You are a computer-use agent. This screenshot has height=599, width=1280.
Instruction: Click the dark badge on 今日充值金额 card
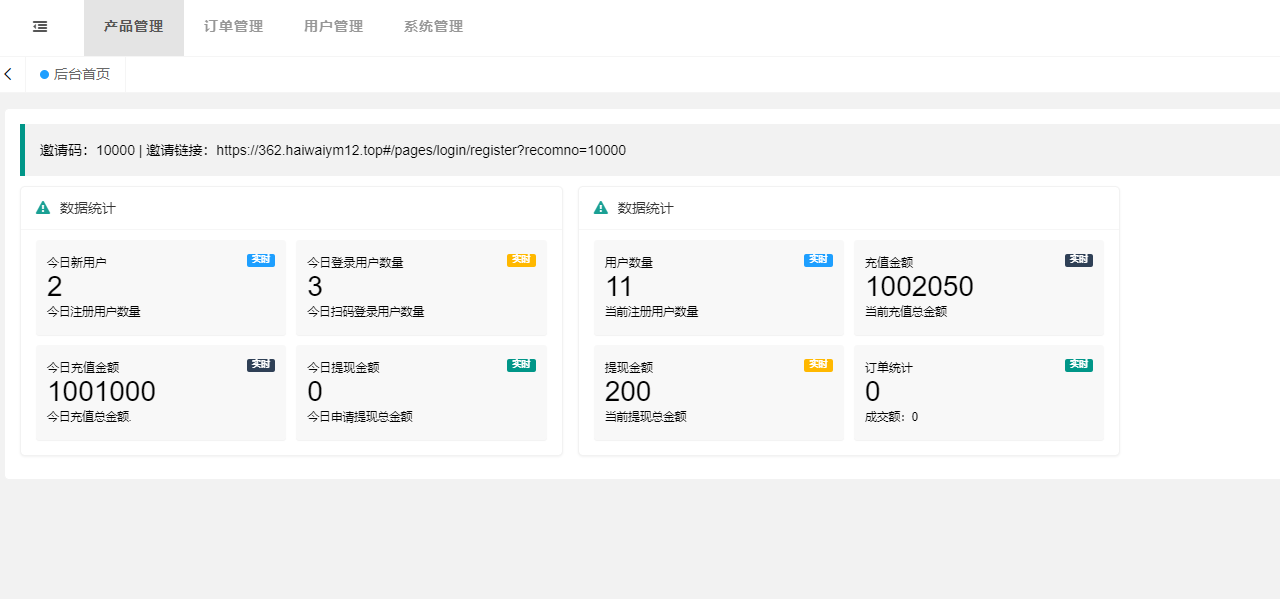coord(261,365)
